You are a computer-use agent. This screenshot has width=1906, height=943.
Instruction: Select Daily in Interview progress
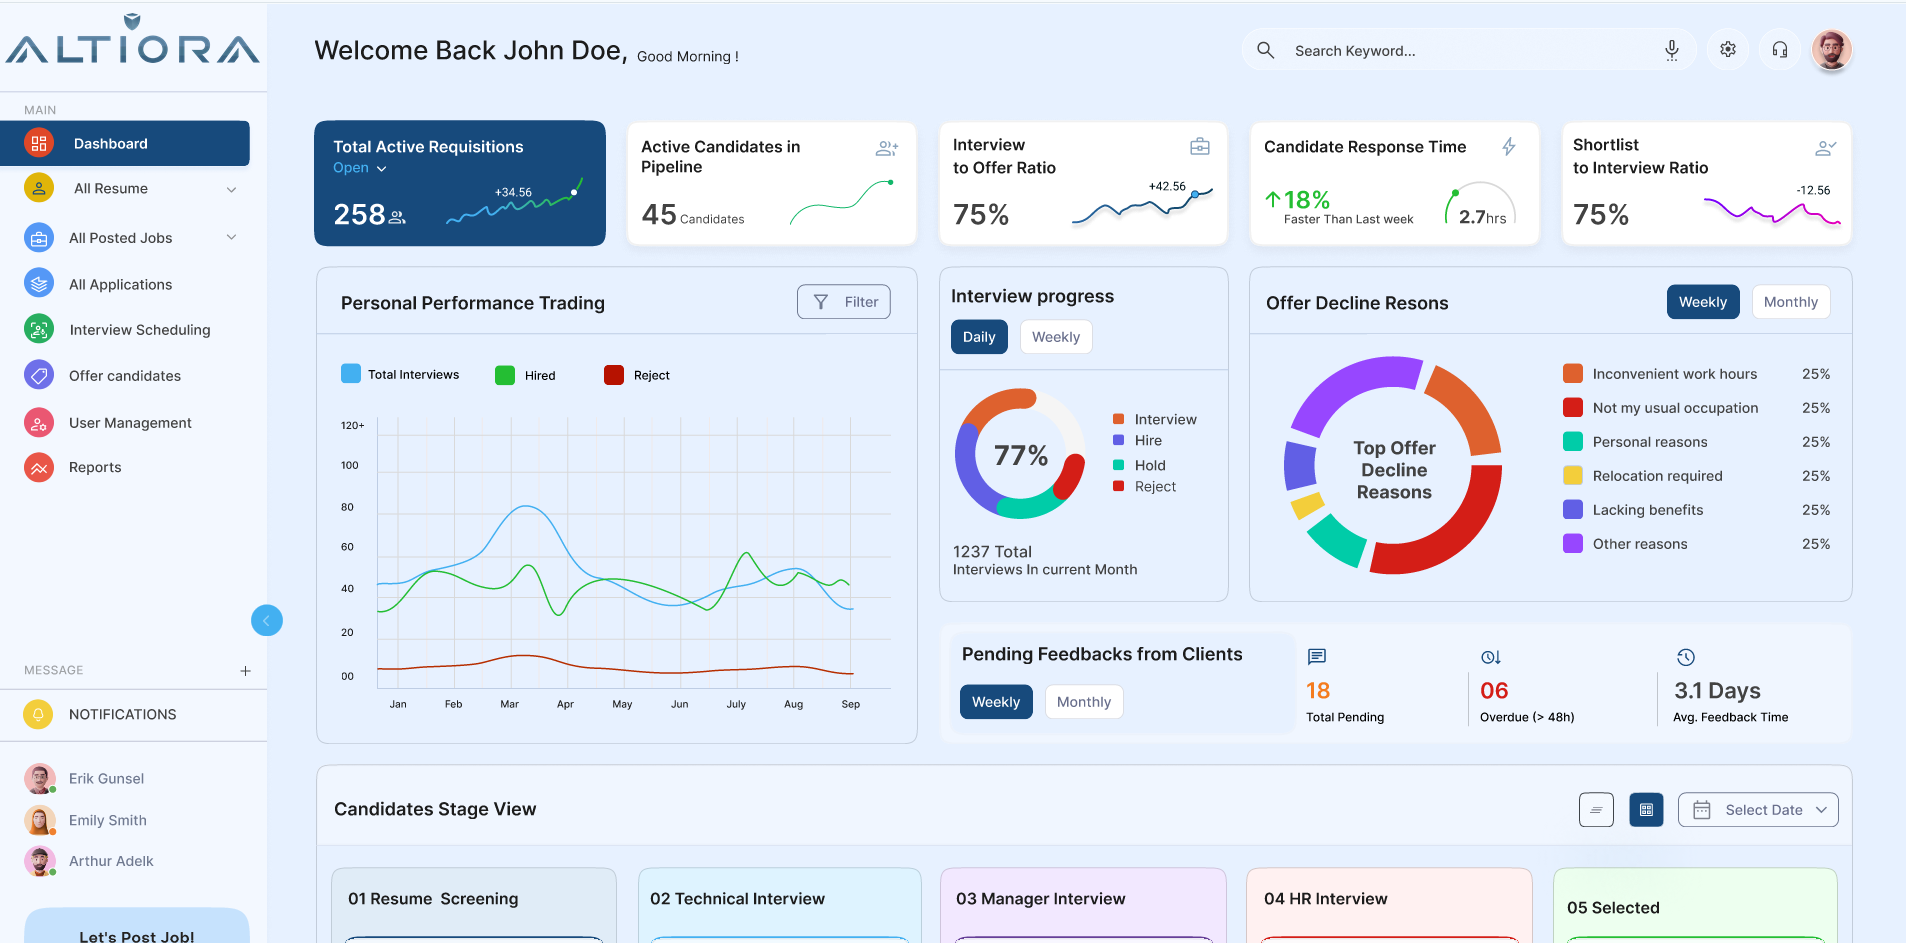979,337
